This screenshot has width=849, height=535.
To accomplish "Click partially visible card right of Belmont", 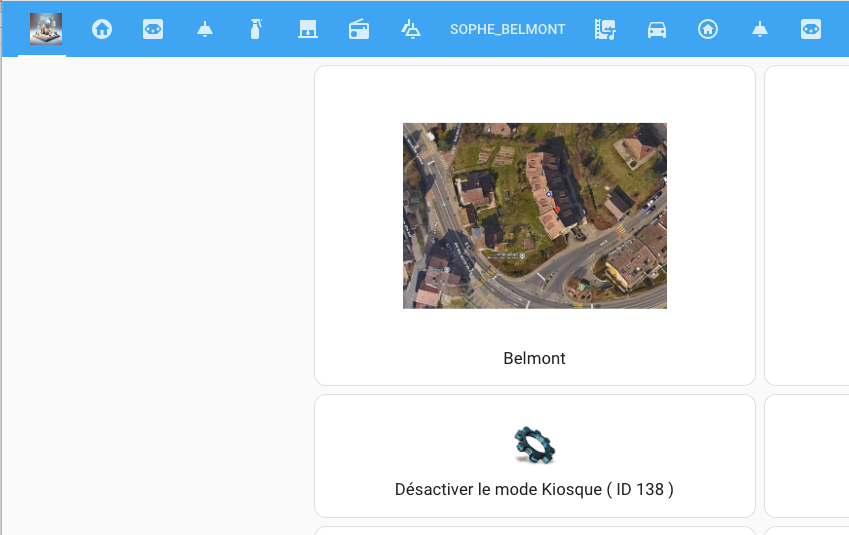I will pyautogui.click(x=807, y=225).
